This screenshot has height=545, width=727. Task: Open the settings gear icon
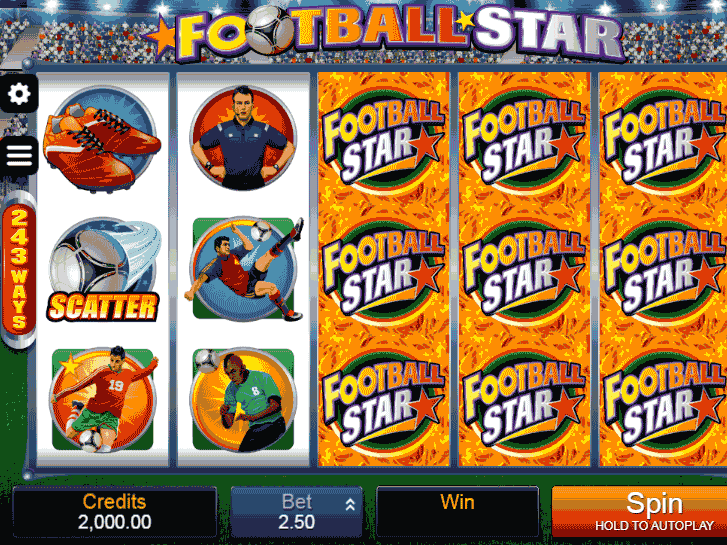click(19, 94)
